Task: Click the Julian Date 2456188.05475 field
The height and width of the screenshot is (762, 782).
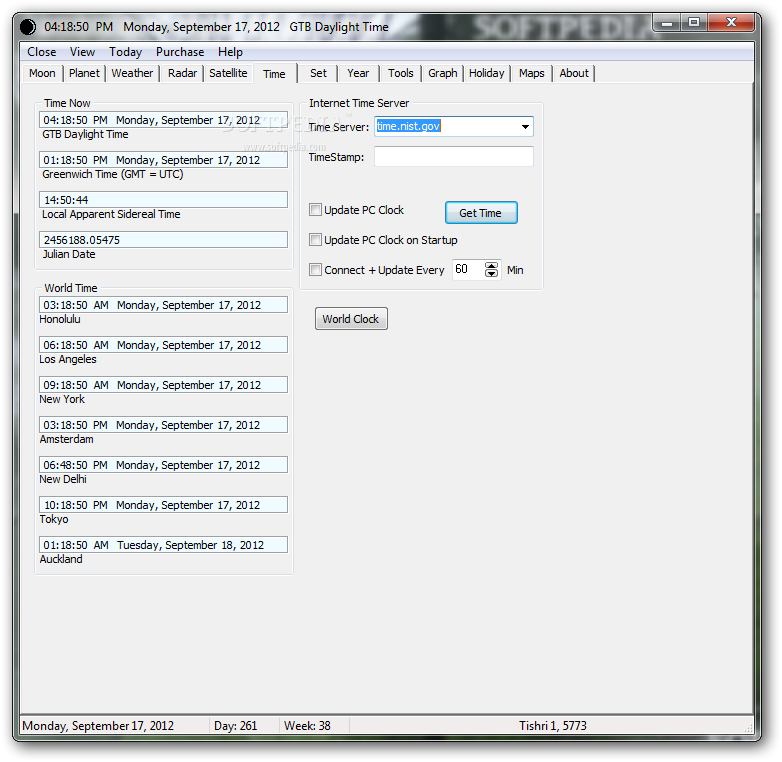Action: tap(164, 239)
